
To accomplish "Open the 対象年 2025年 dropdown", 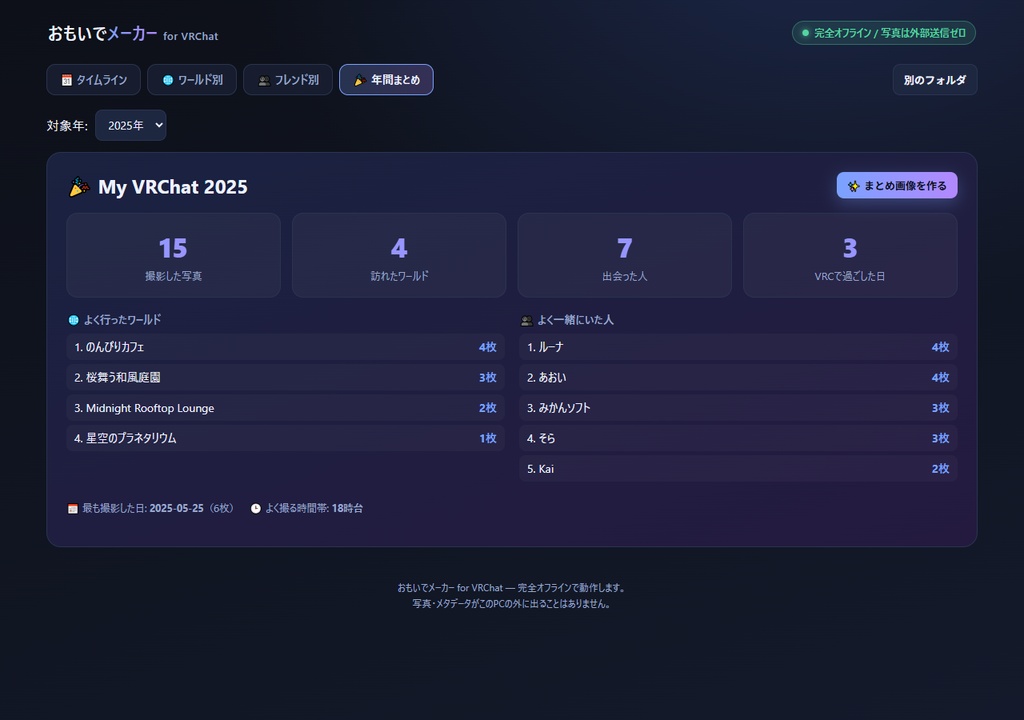I will (131, 125).
